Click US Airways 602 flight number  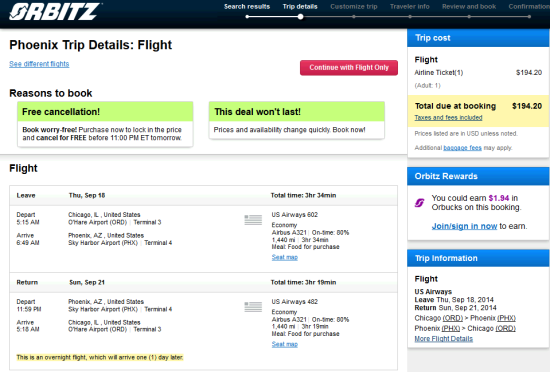(x=295, y=215)
